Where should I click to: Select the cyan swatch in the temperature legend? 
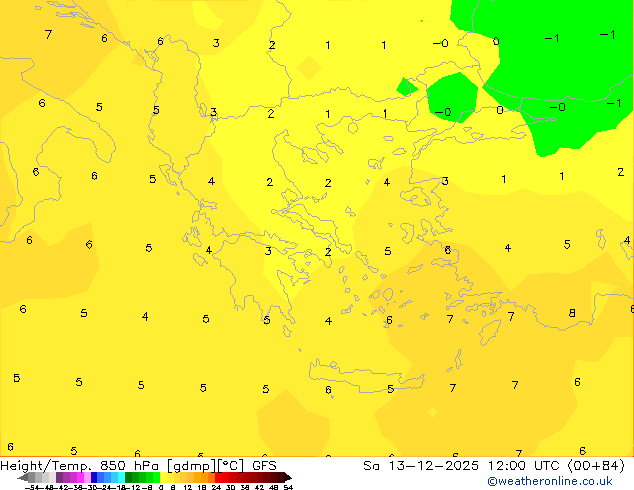pos(121,477)
